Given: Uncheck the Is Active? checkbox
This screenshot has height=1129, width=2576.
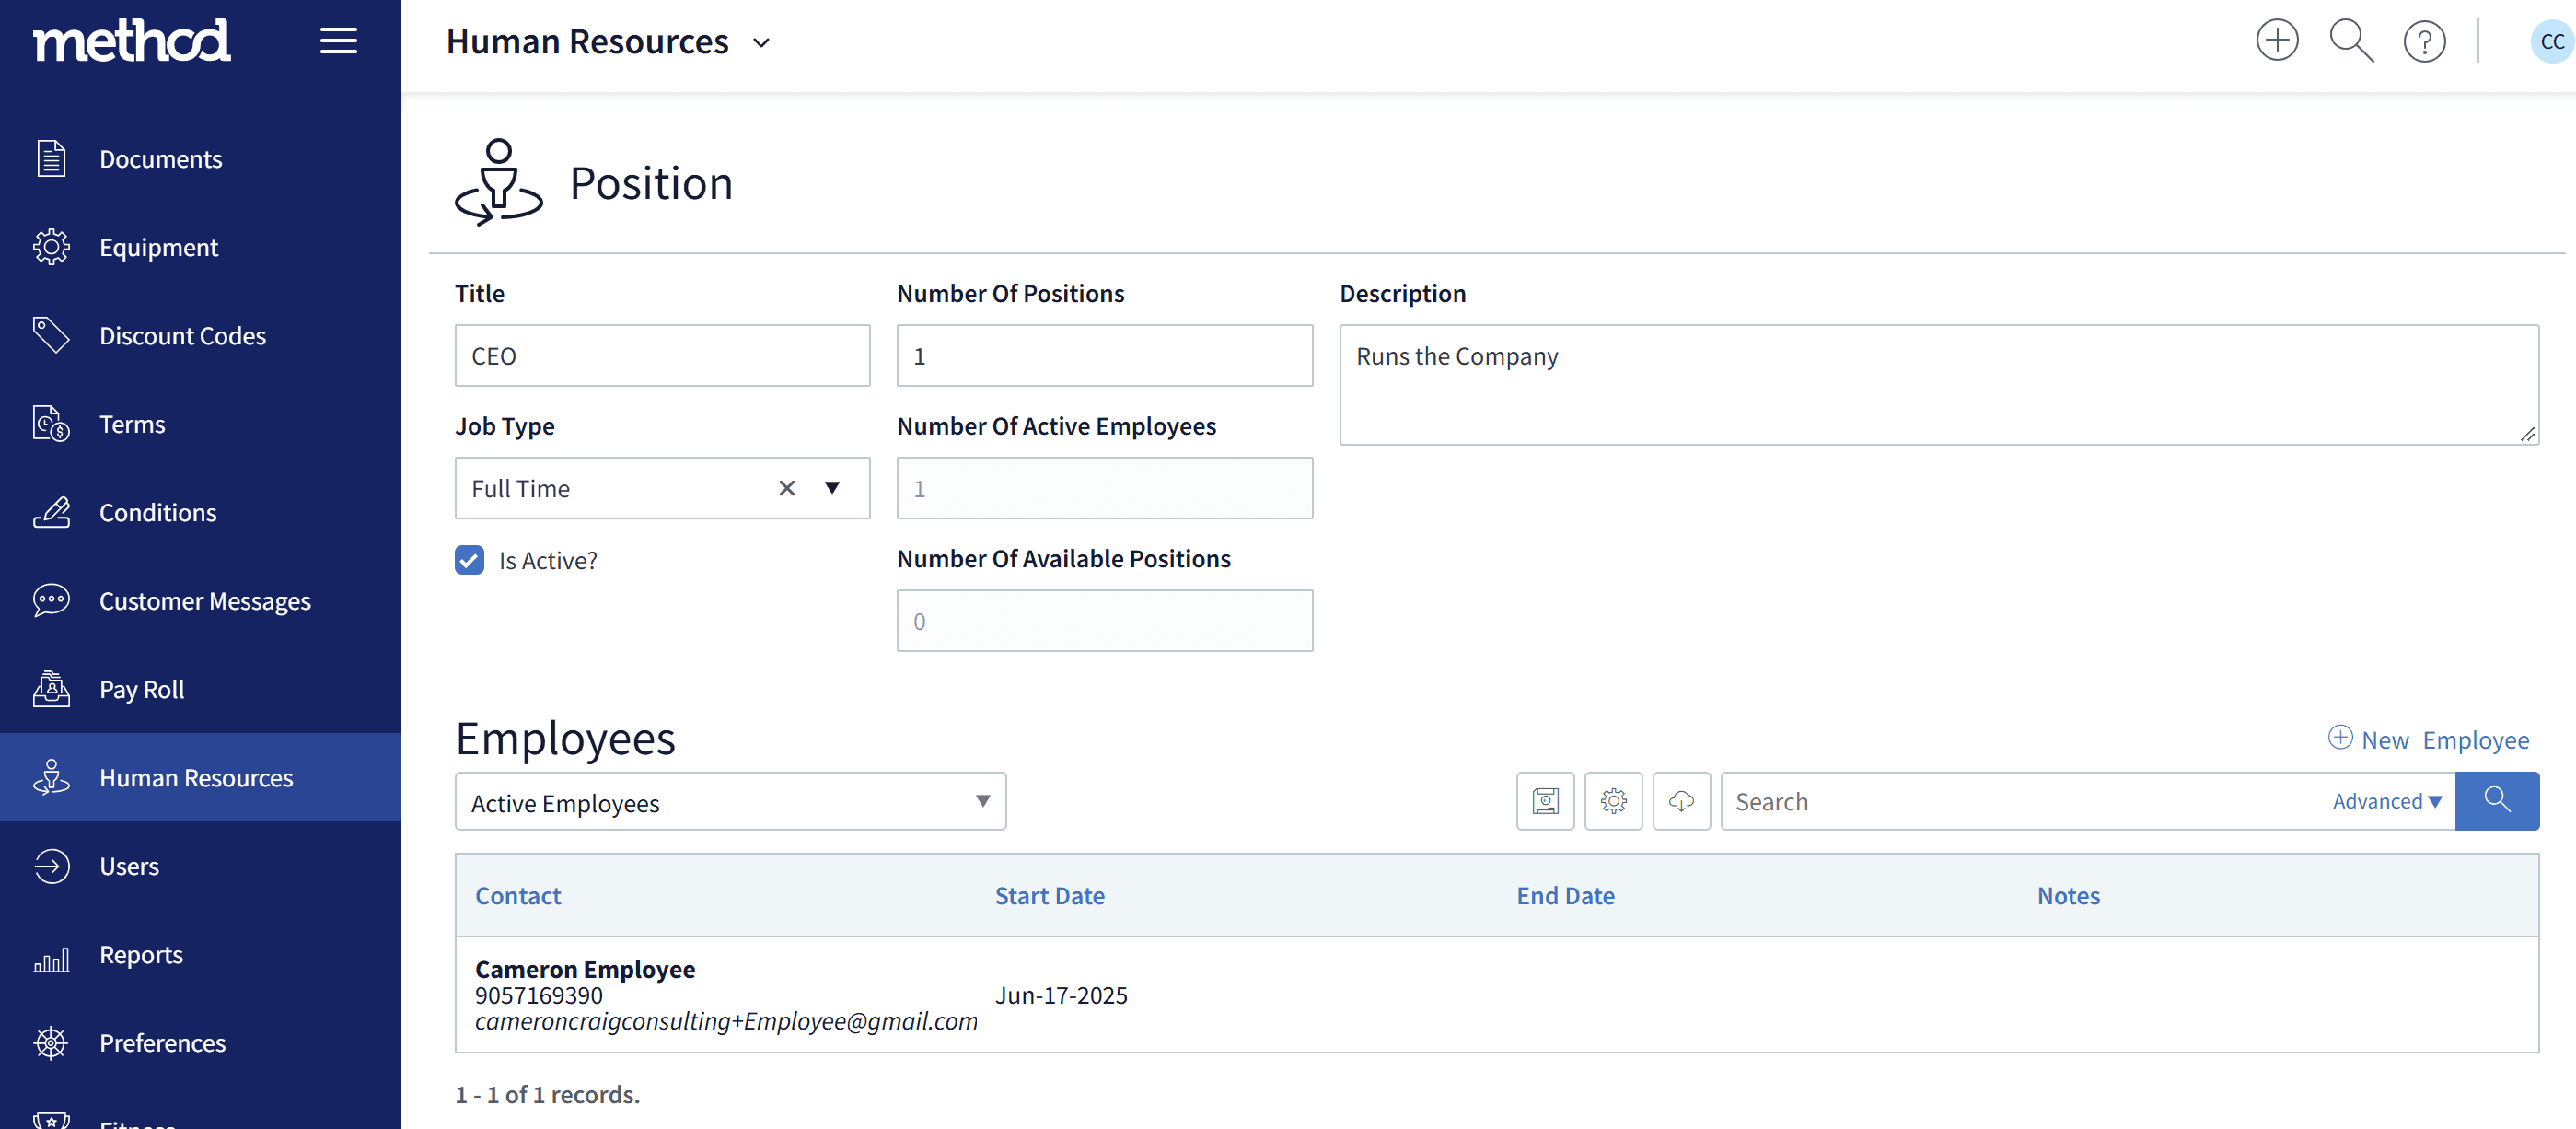Looking at the screenshot, I should [x=469, y=560].
